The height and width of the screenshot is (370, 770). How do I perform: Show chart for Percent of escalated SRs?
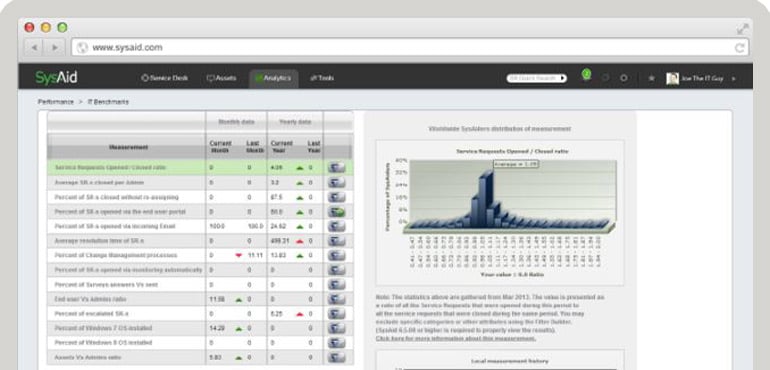tap(336, 313)
